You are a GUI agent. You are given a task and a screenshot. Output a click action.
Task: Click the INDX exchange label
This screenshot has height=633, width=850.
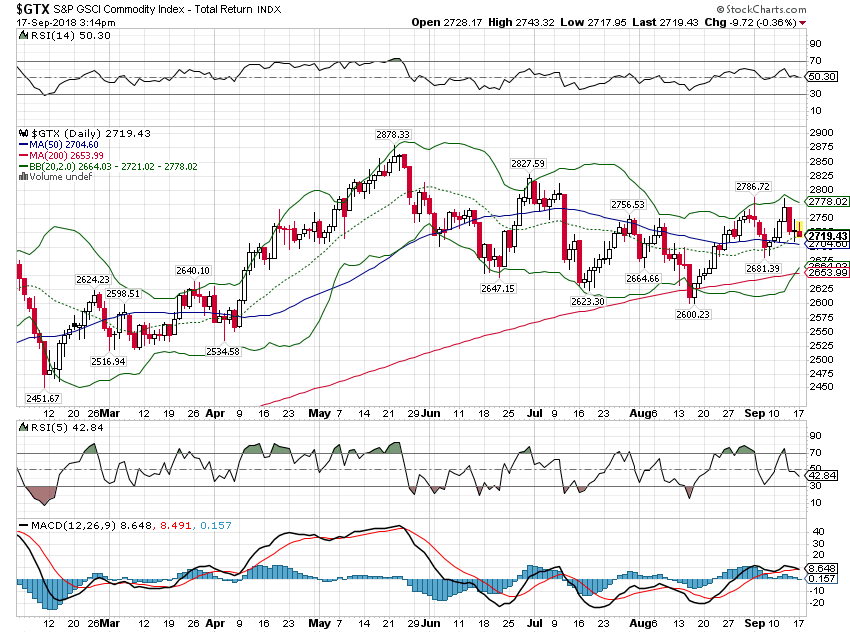(269, 9)
